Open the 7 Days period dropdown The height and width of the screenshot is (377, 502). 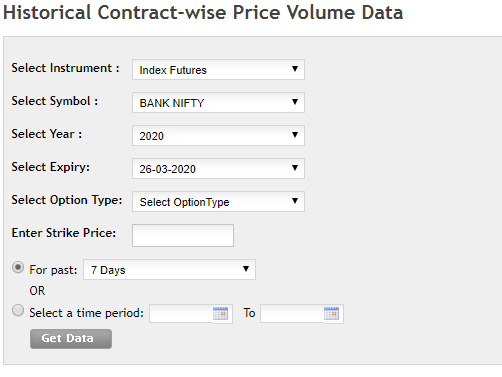169,269
